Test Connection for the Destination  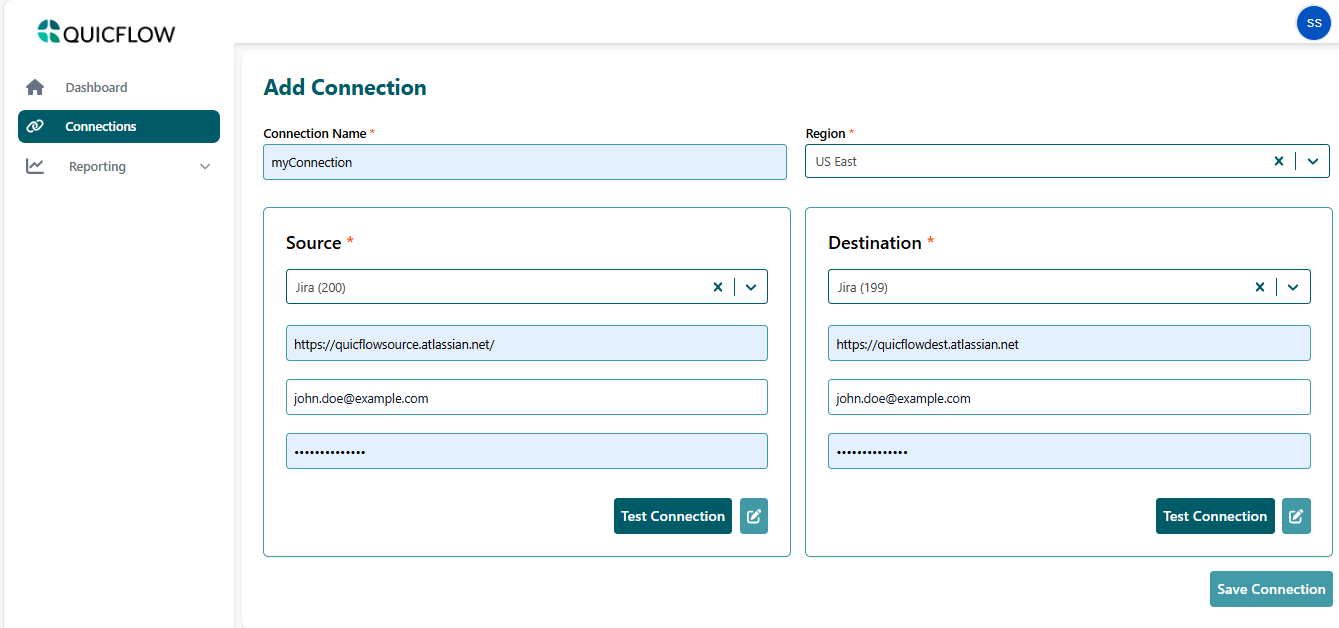click(1214, 516)
